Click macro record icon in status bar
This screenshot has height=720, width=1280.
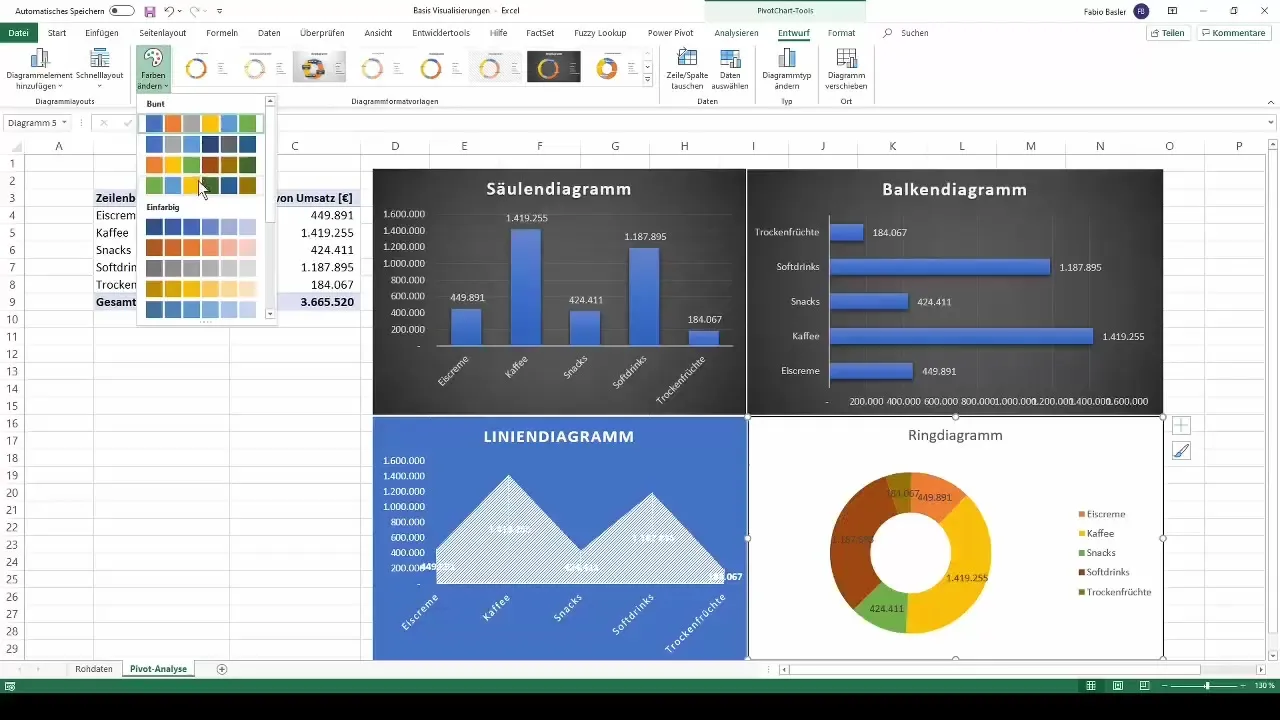click(9, 686)
